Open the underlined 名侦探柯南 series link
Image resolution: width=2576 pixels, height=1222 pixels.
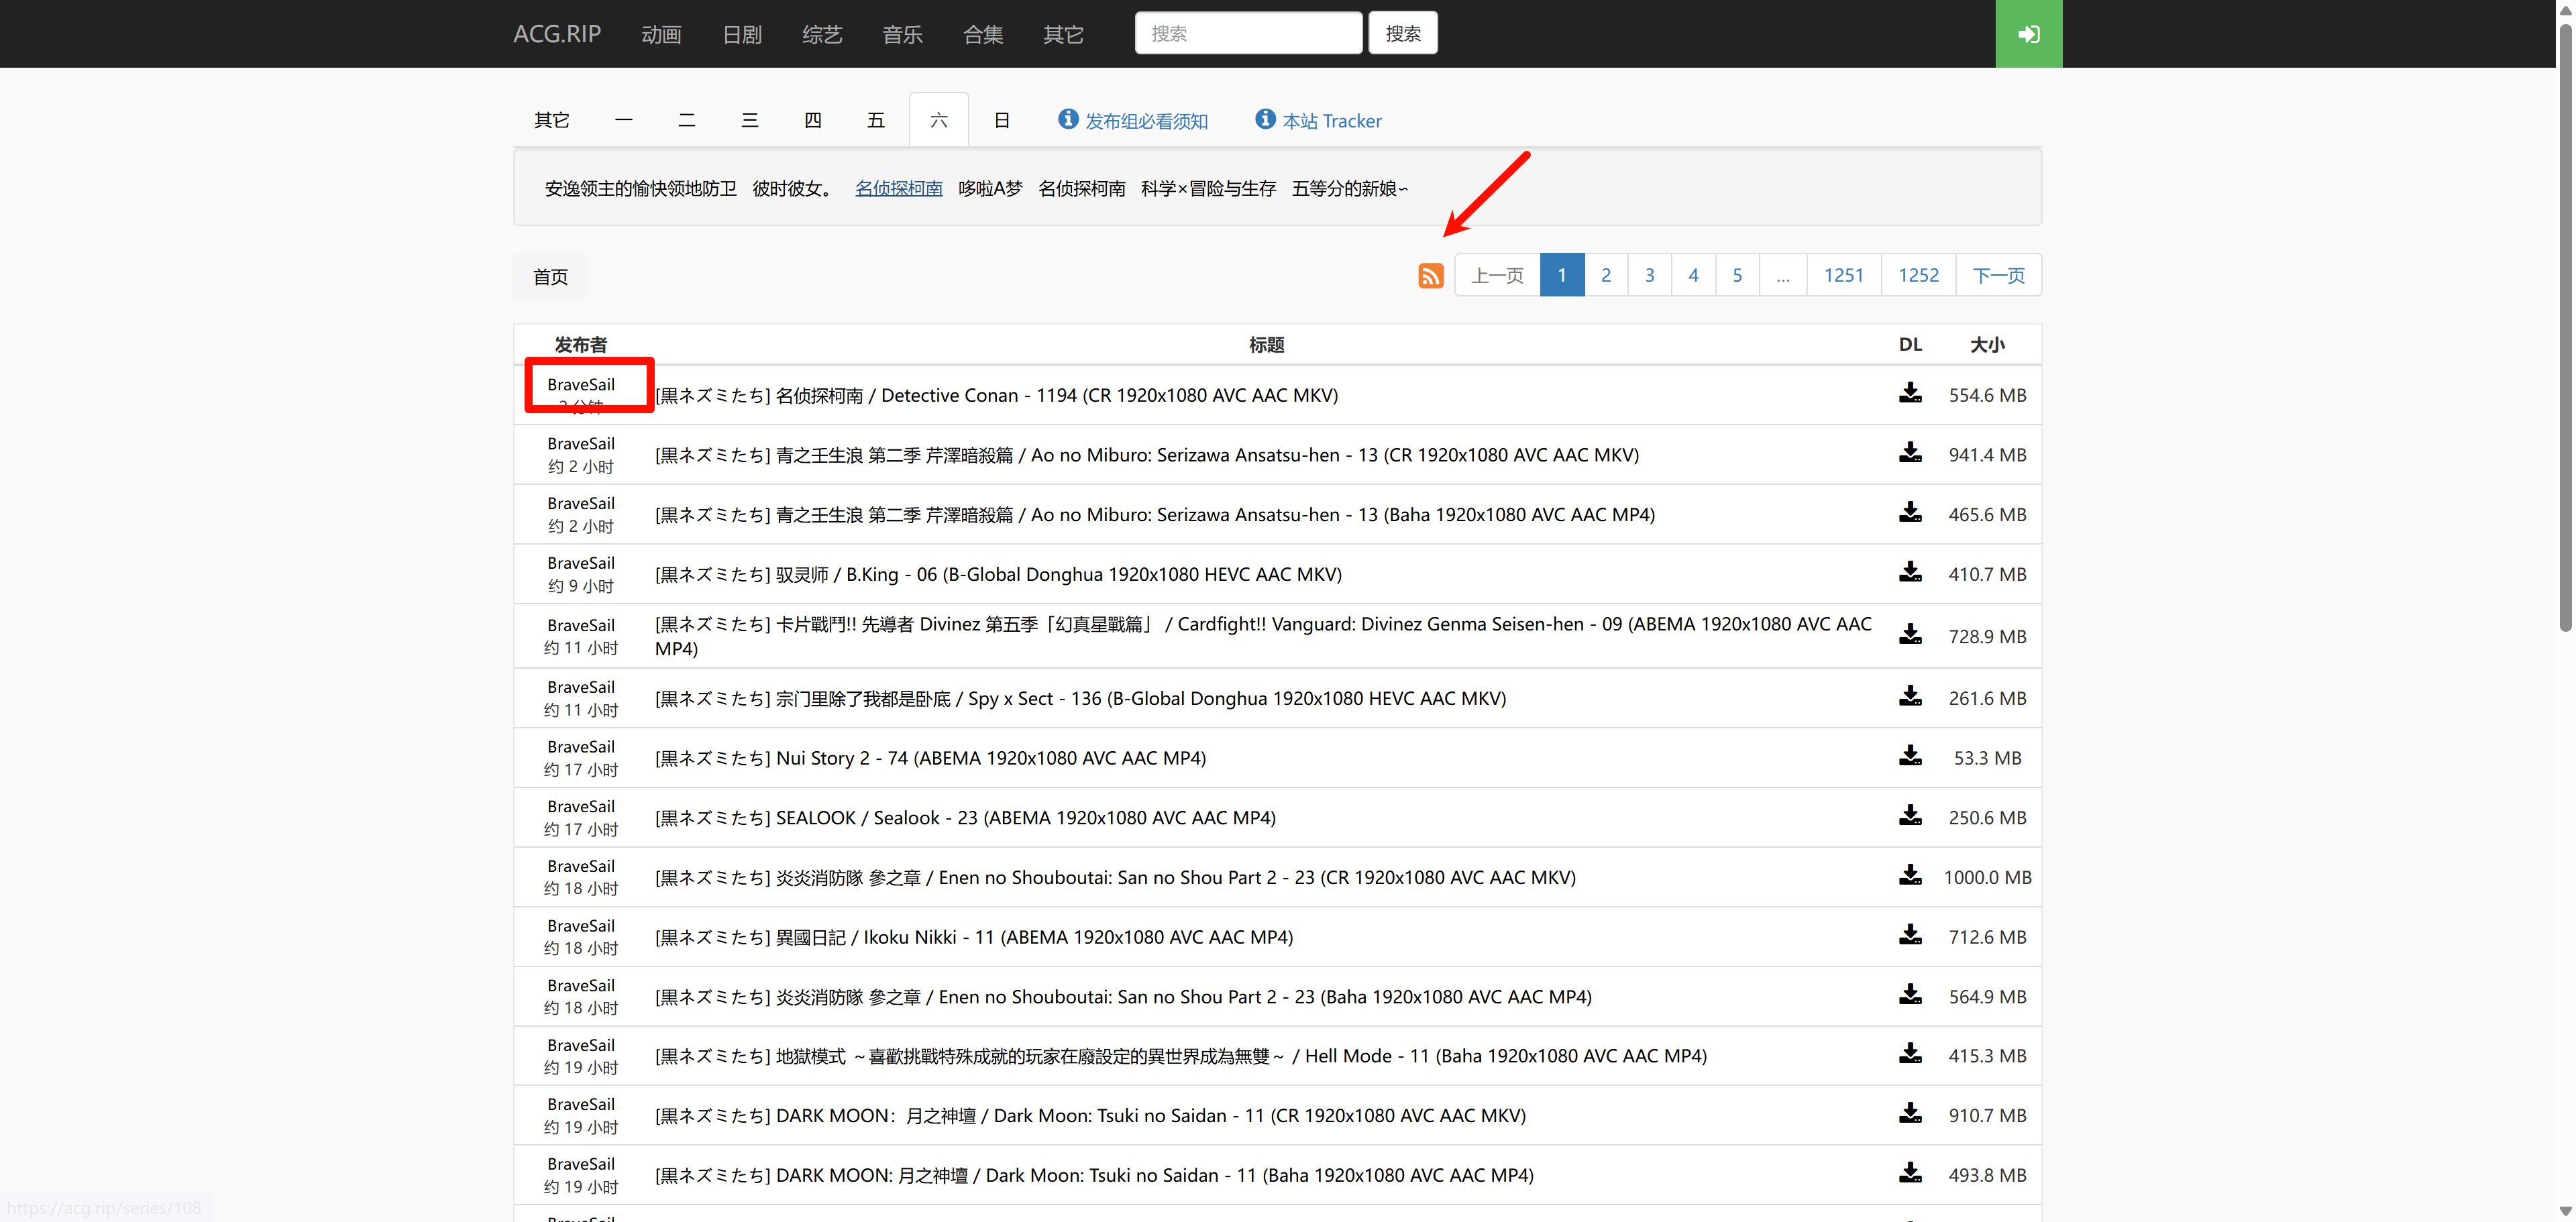tap(898, 188)
